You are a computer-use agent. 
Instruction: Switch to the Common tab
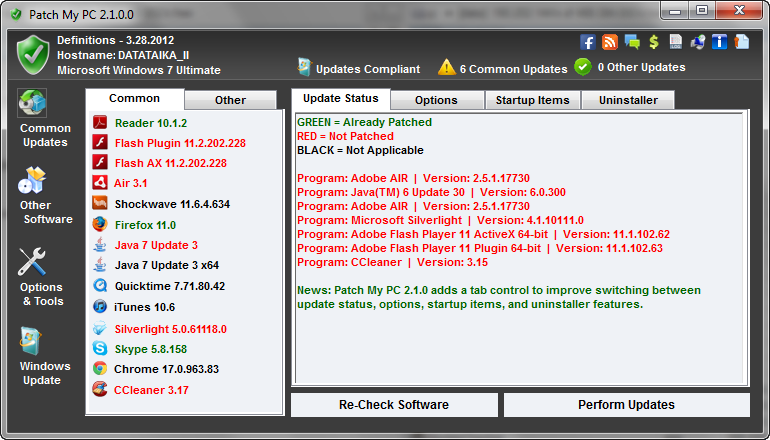click(135, 98)
